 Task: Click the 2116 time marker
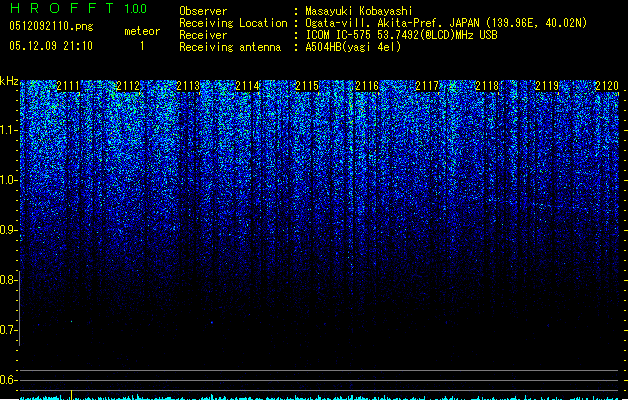(367, 86)
